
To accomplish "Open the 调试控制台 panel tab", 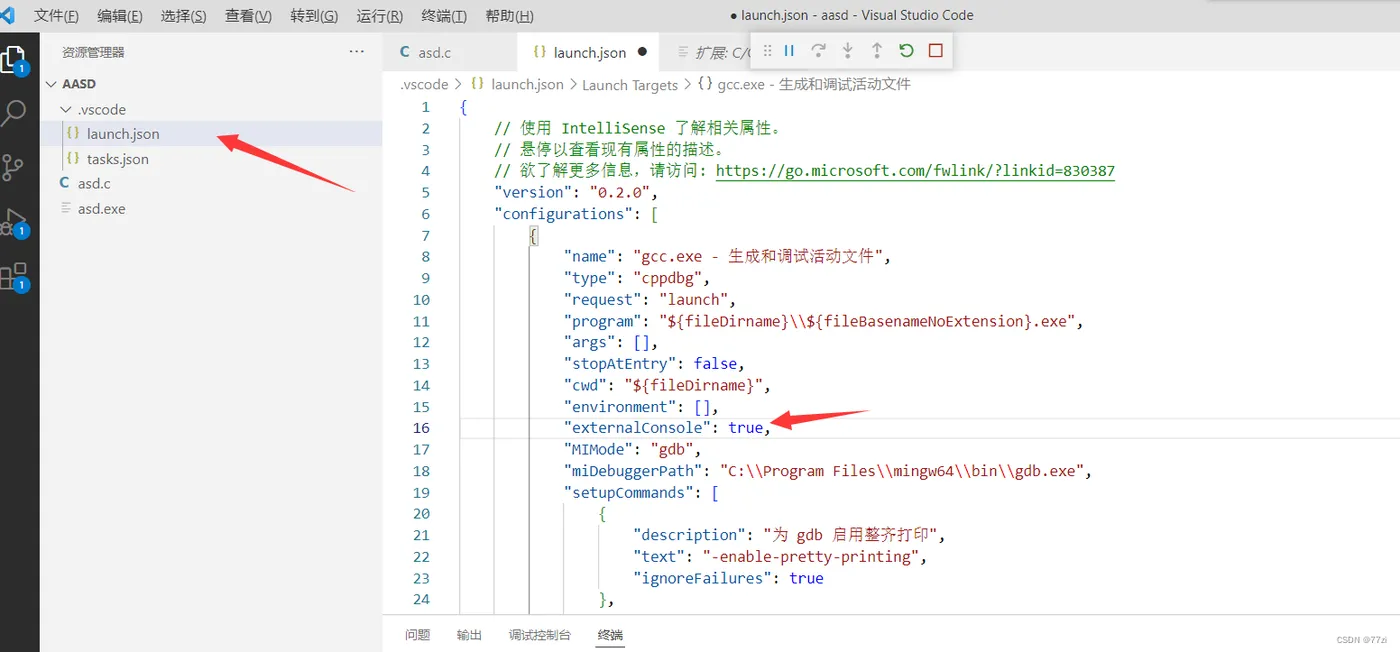I will [x=540, y=635].
